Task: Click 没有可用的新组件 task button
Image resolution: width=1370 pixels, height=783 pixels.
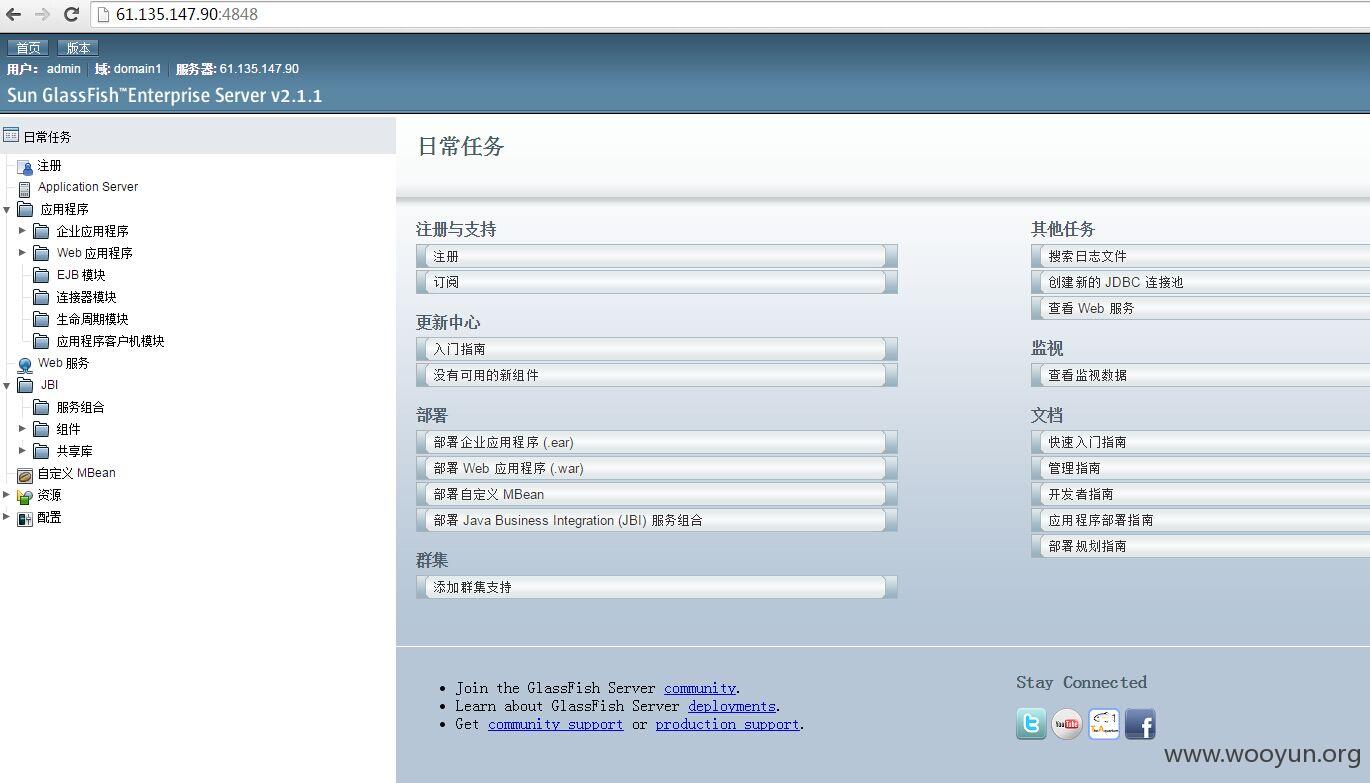Action: coord(657,375)
